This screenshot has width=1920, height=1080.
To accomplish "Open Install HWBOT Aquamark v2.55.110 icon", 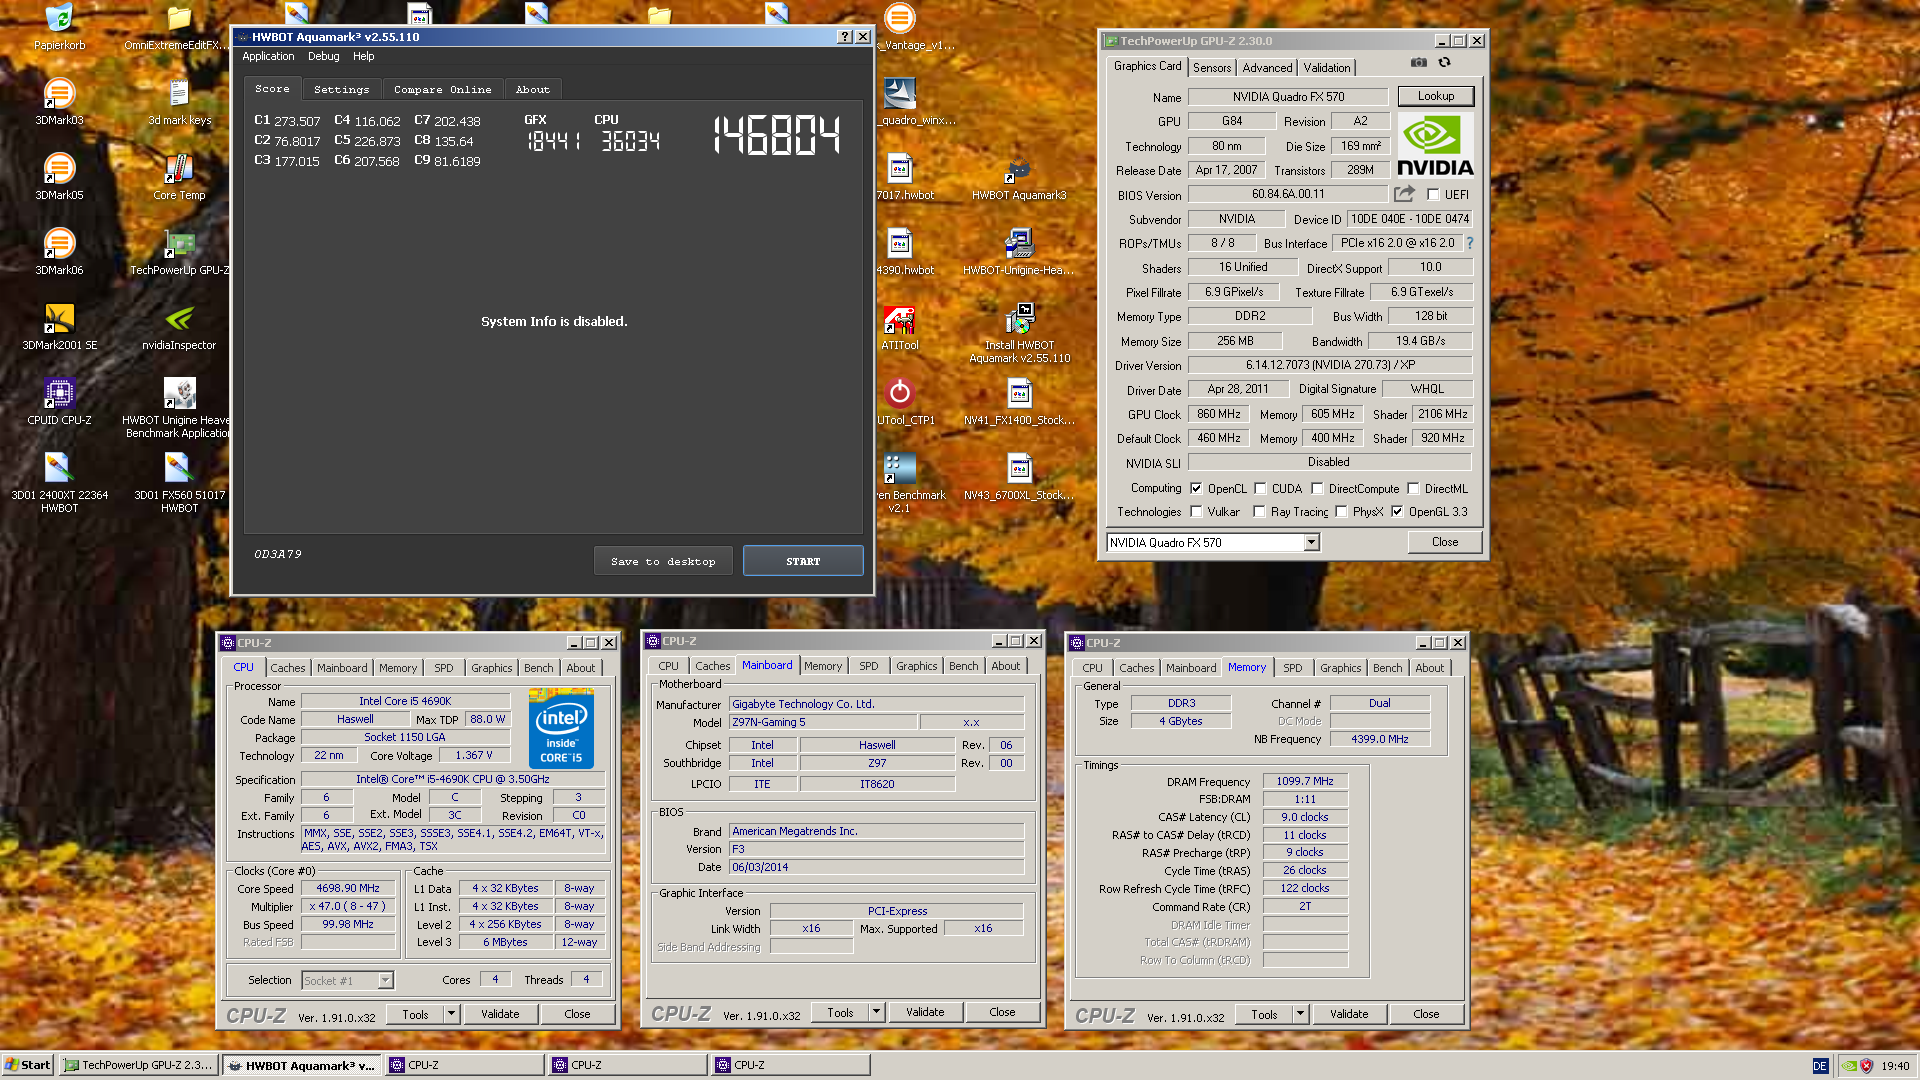I will coord(1019,332).
